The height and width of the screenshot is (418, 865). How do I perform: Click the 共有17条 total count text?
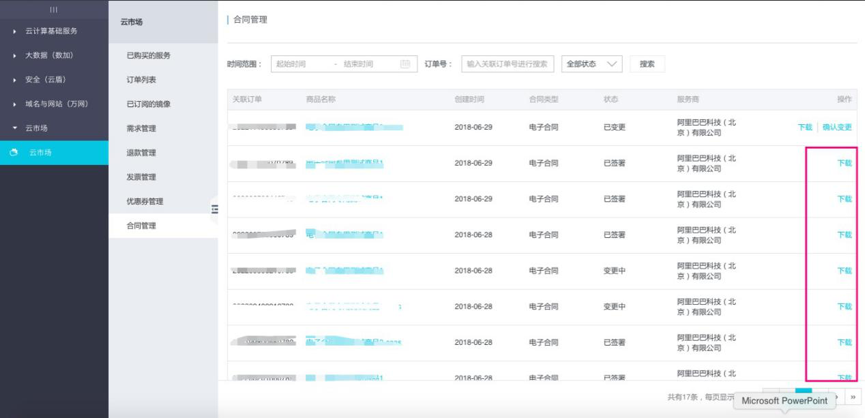click(x=682, y=396)
